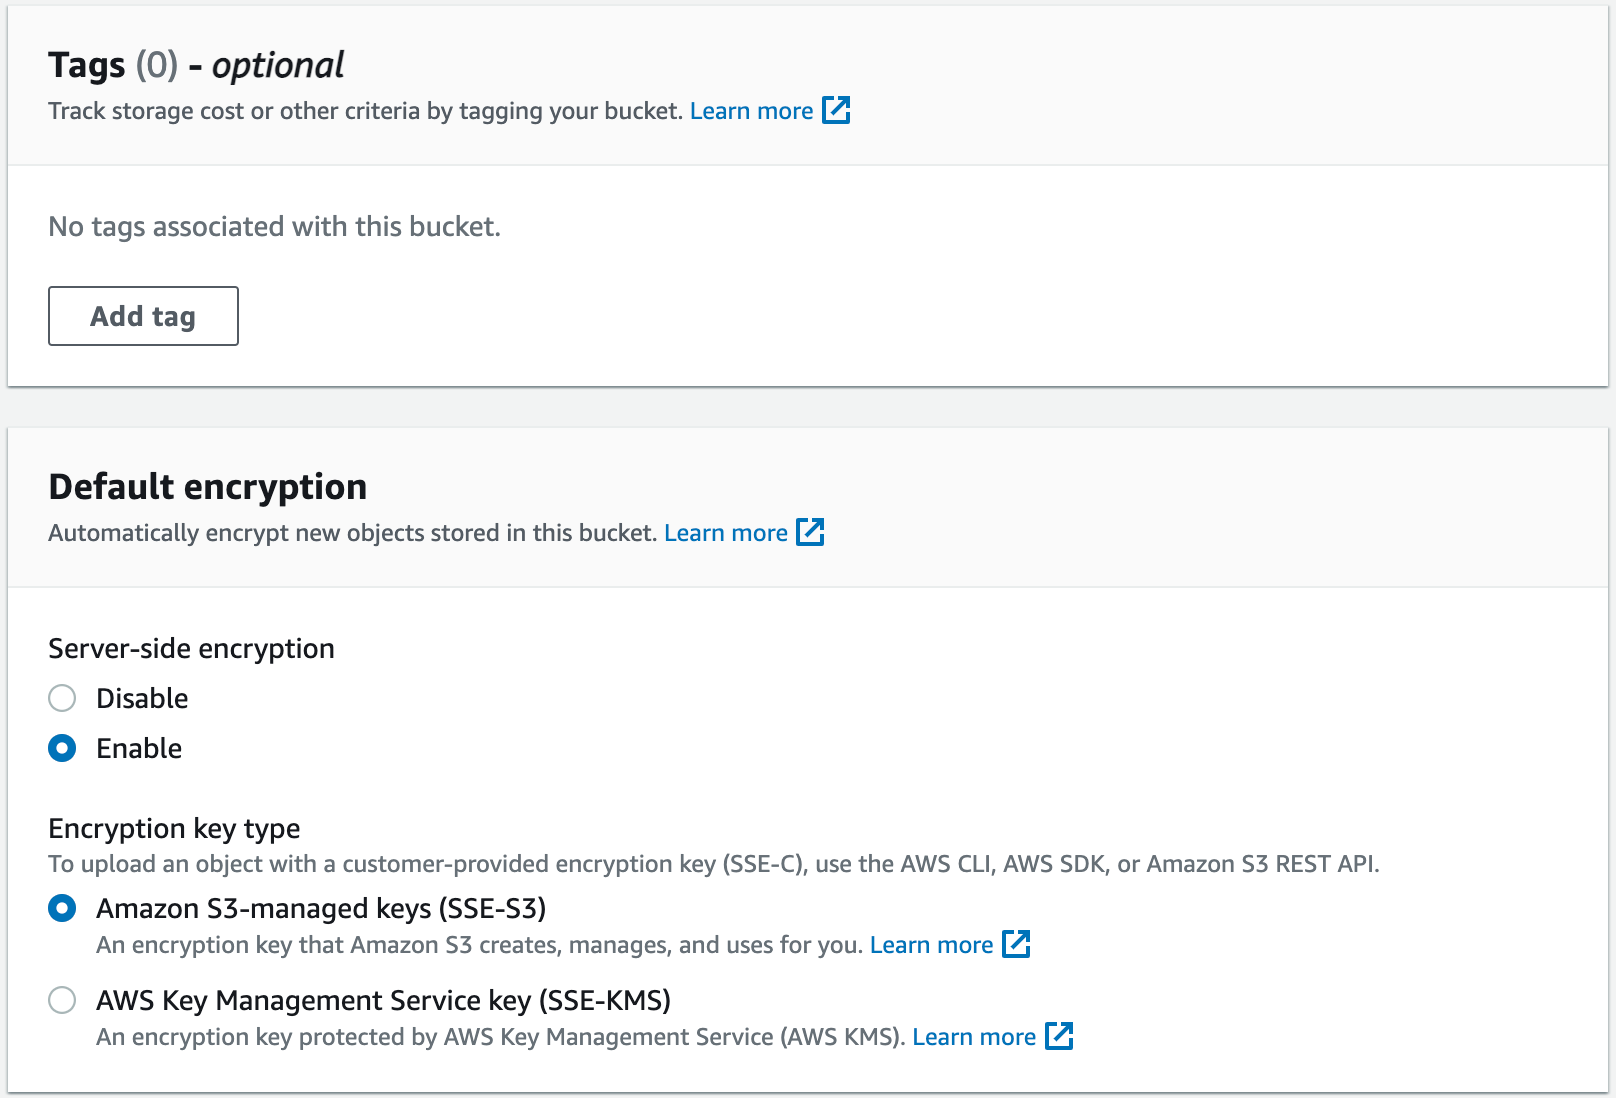This screenshot has height=1098, width=1616.
Task: Open Learn more link about bucket tagging
Action: tap(751, 111)
